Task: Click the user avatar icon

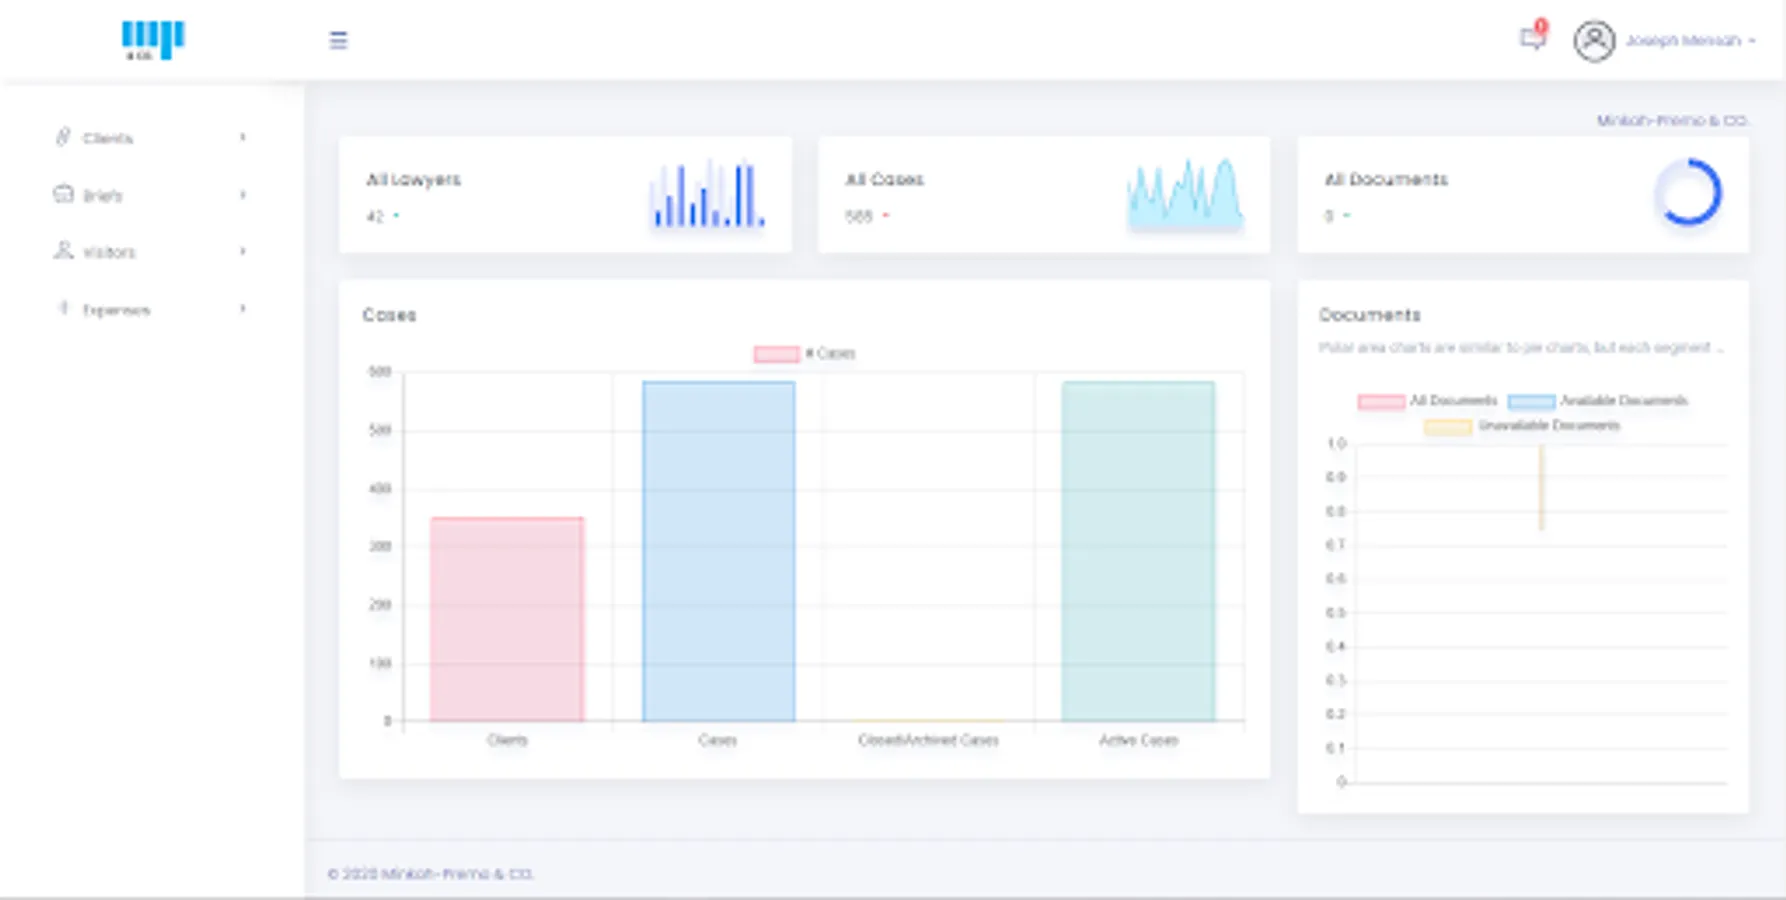Action: point(1594,41)
